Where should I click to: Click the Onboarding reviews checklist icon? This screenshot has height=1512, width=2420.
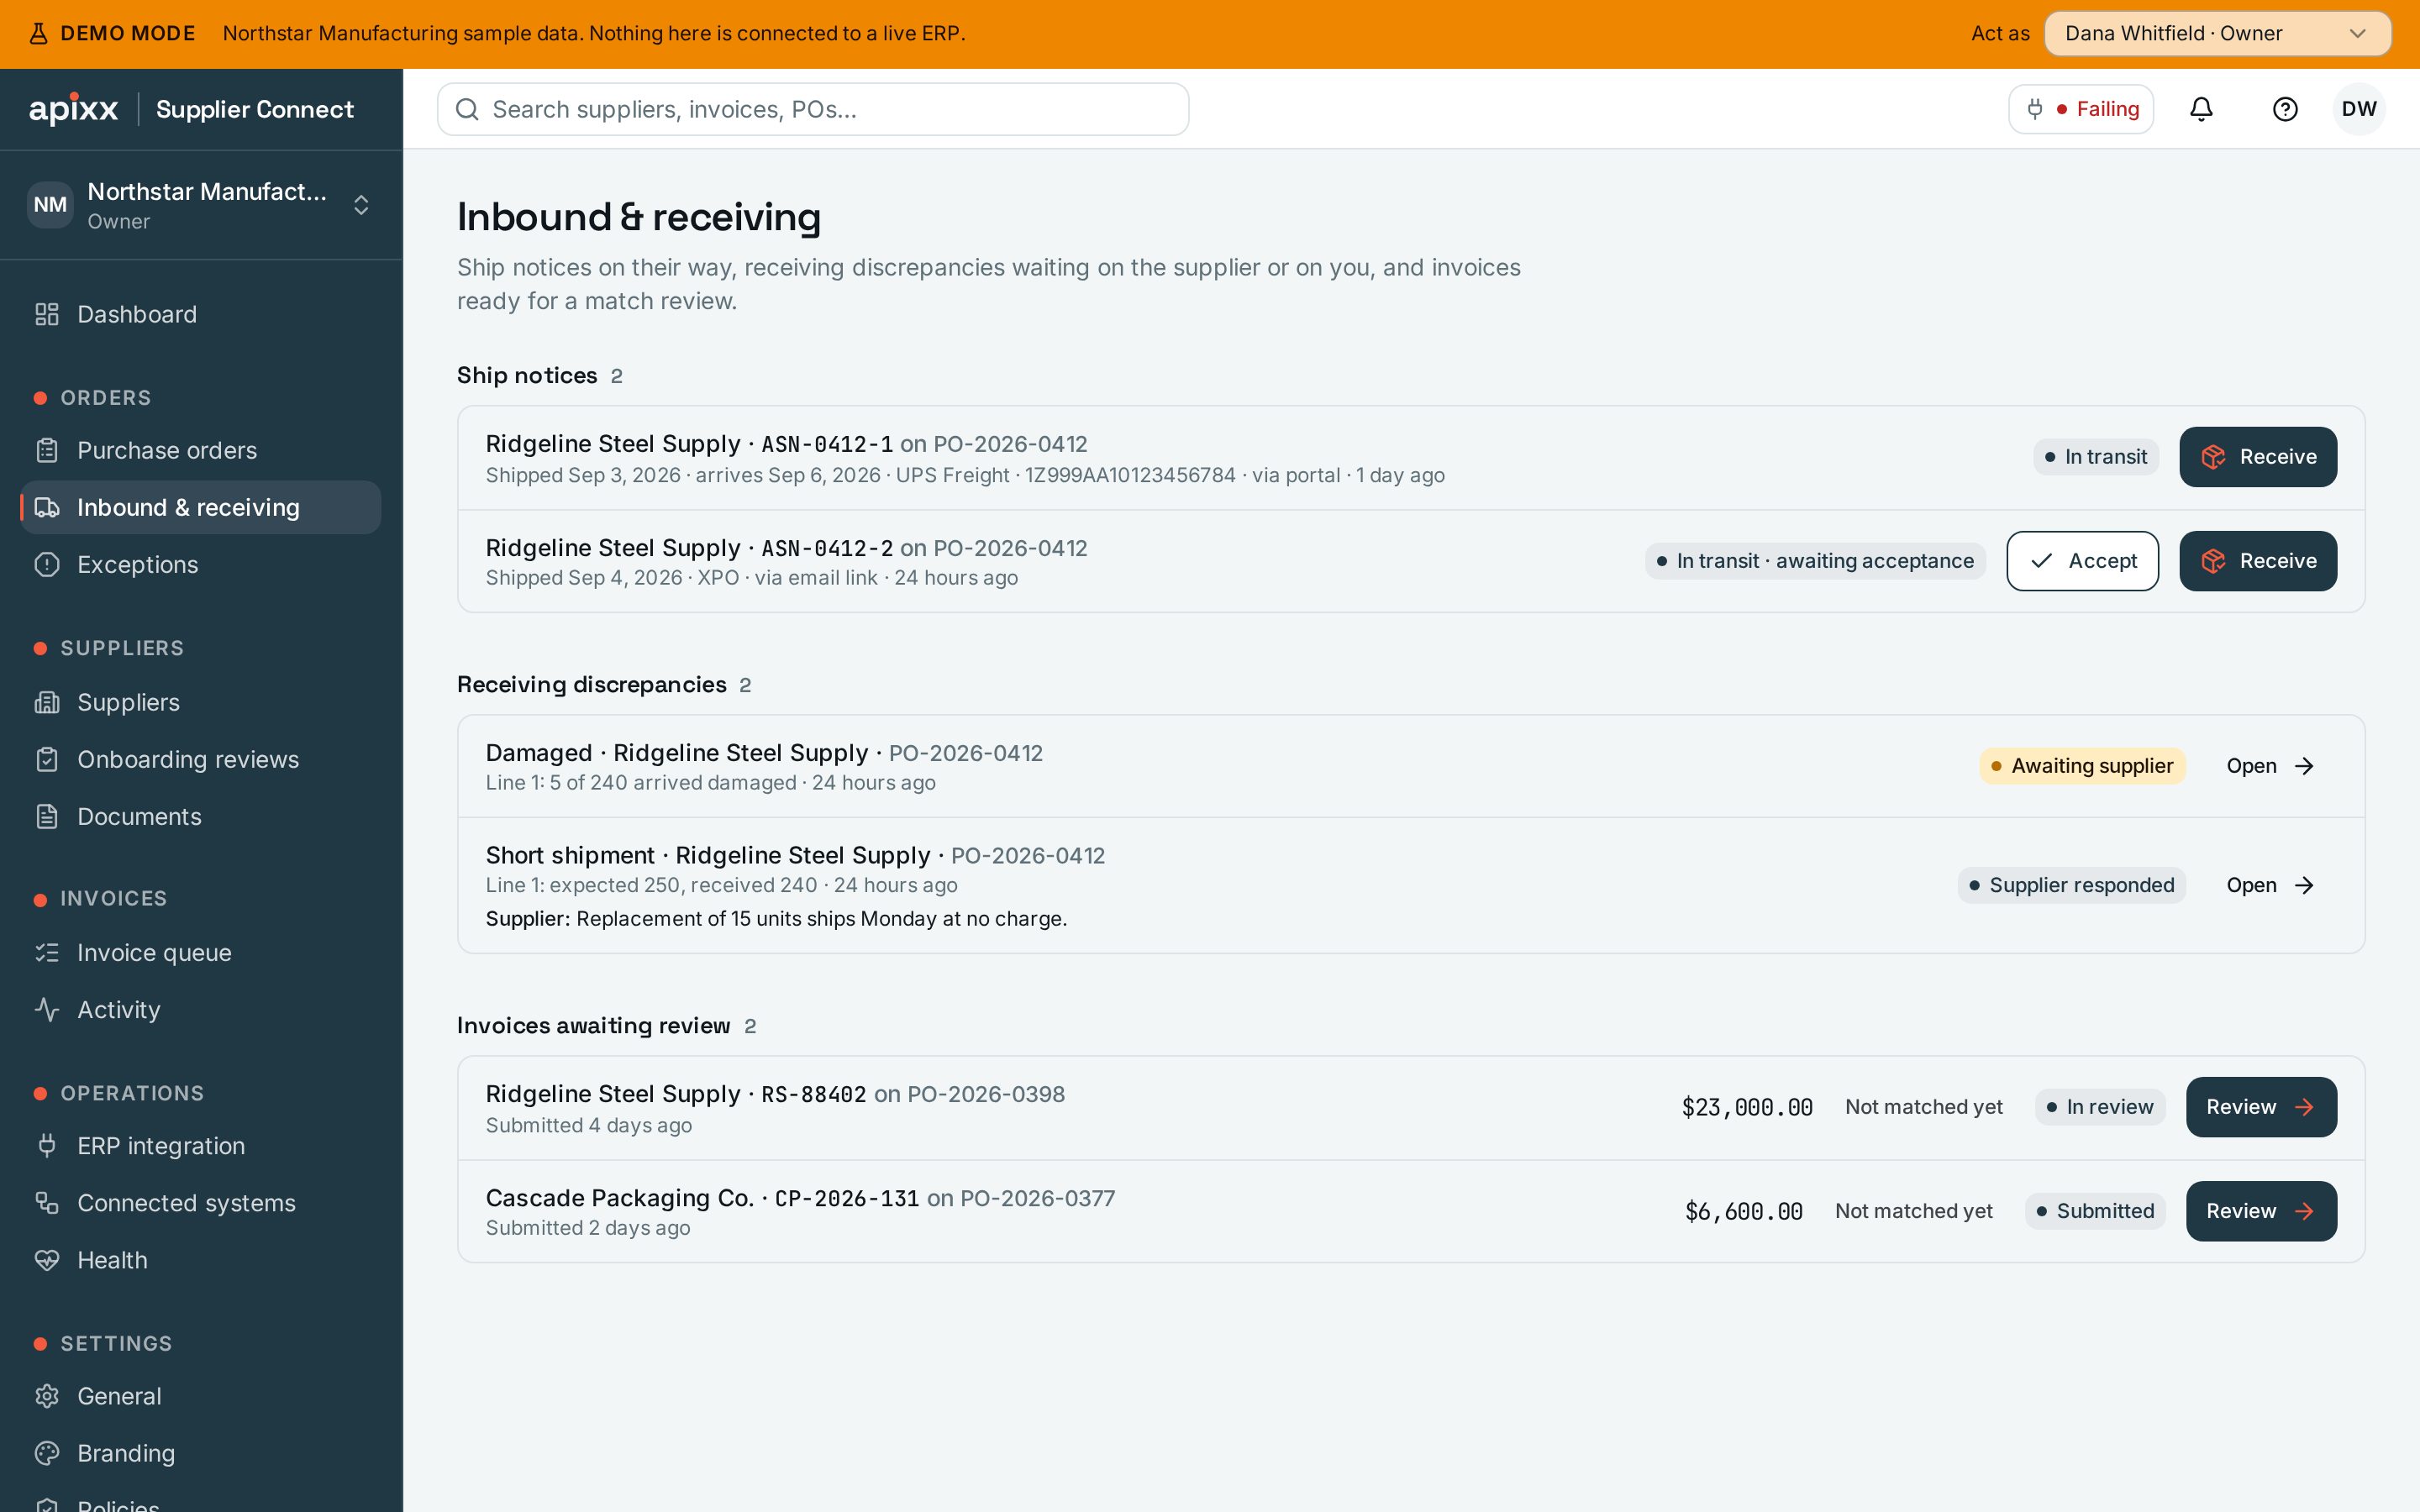pos(47,759)
